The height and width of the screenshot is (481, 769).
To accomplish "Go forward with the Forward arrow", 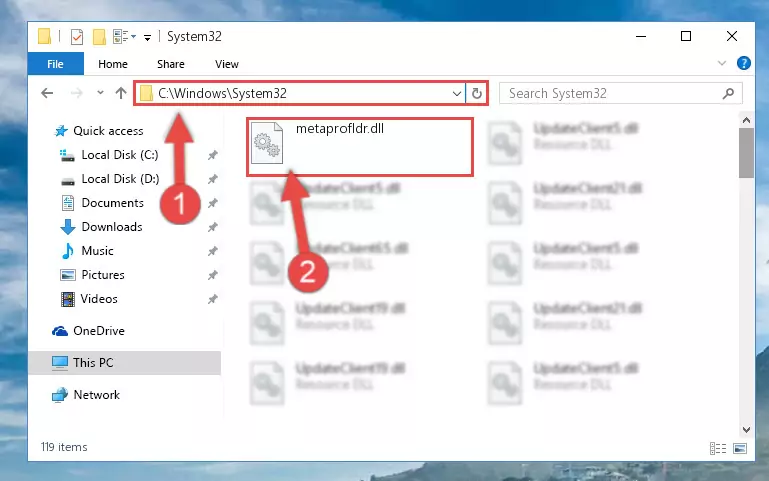I will [77, 93].
